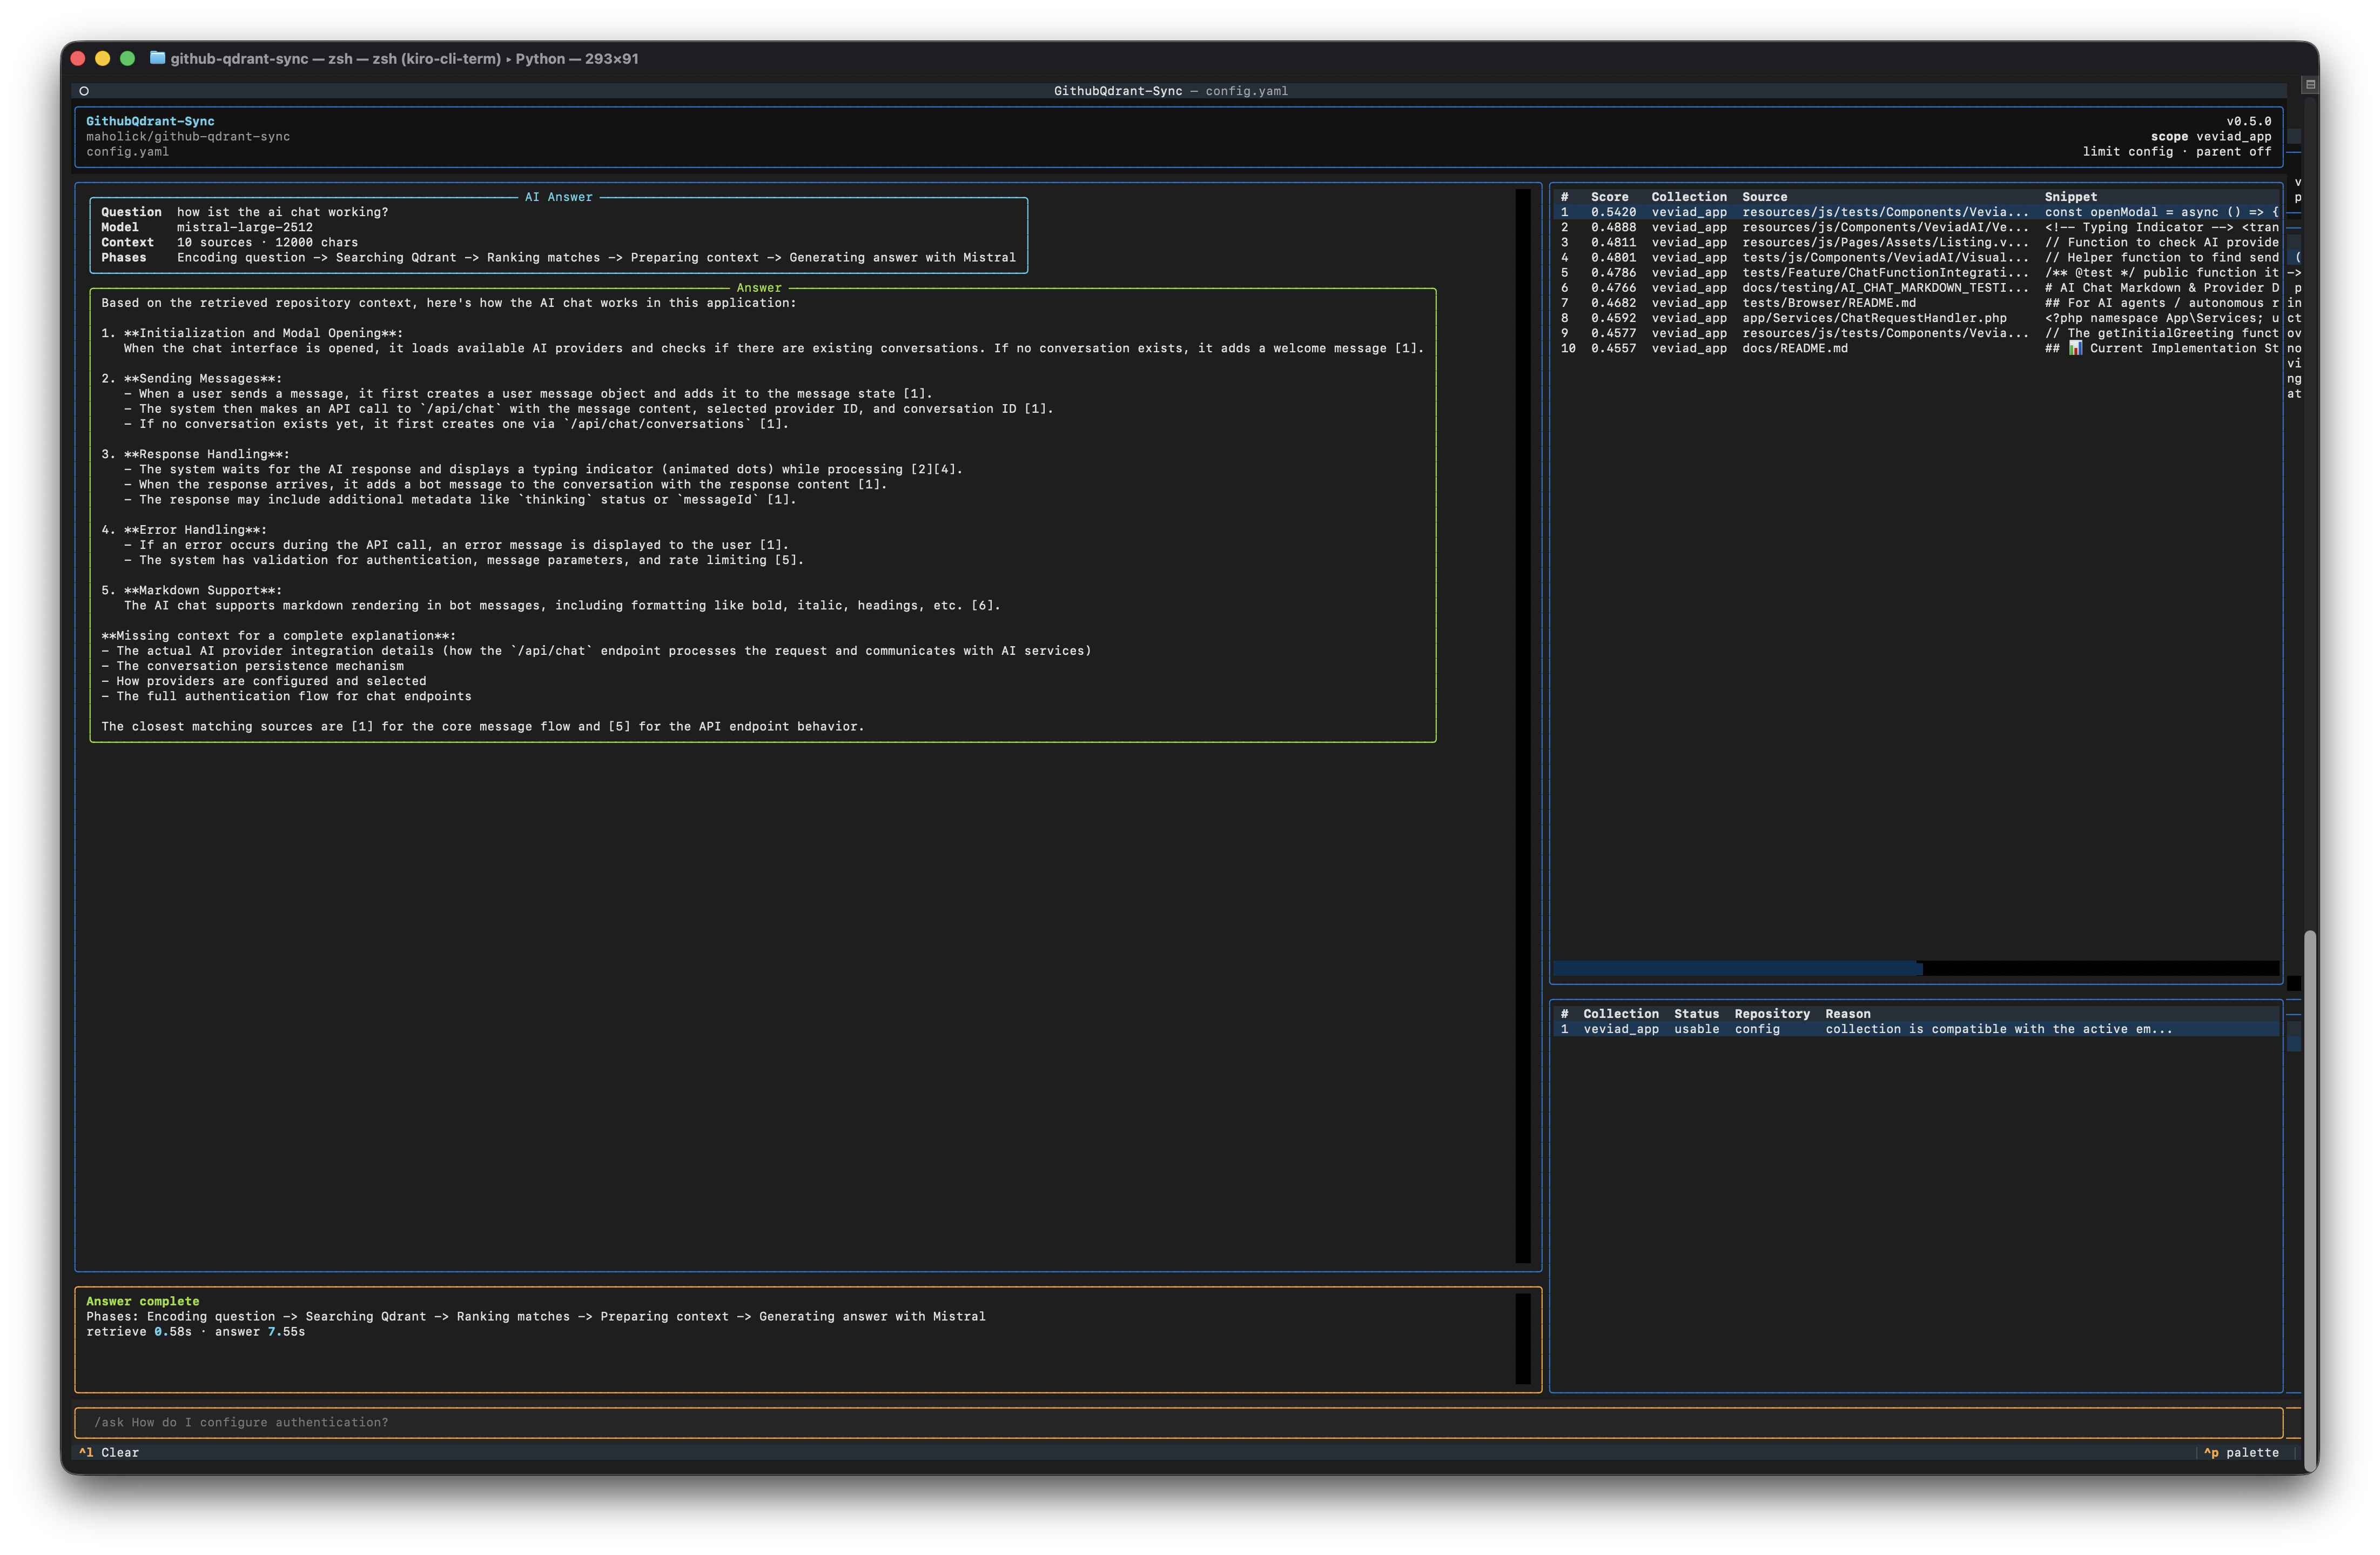Click the question 'how ist the ai chat working?'

pos(282,212)
